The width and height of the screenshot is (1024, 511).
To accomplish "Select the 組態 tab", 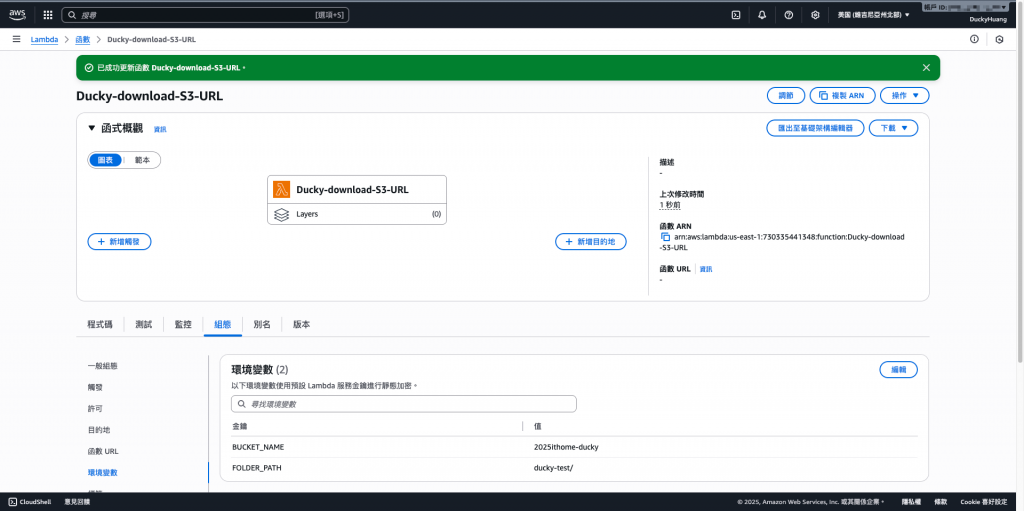I will (x=223, y=324).
